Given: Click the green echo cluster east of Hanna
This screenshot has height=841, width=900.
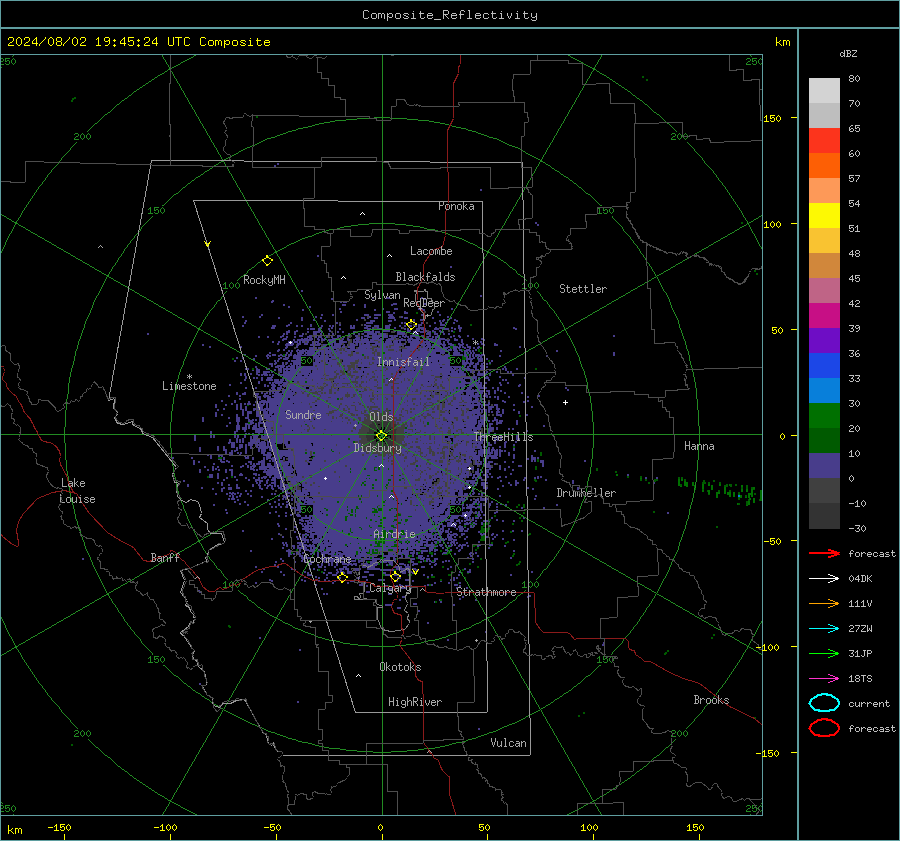Looking at the screenshot, I should 720,490.
